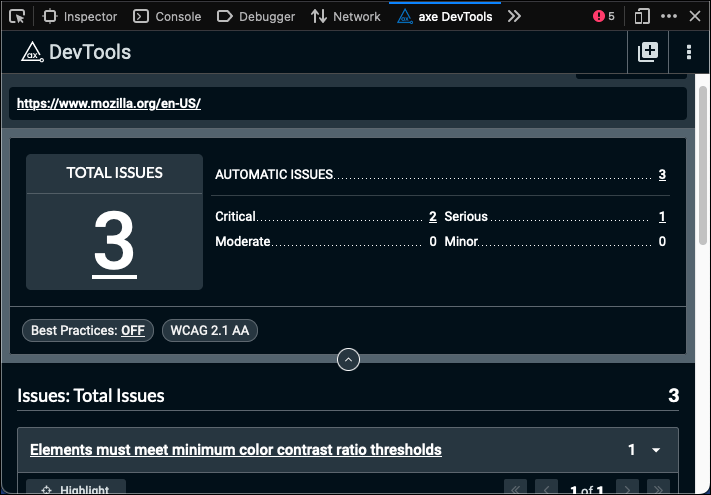Open DevTools customize ellipsis menu
The height and width of the screenshot is (495, 711).
click(669, 16)
